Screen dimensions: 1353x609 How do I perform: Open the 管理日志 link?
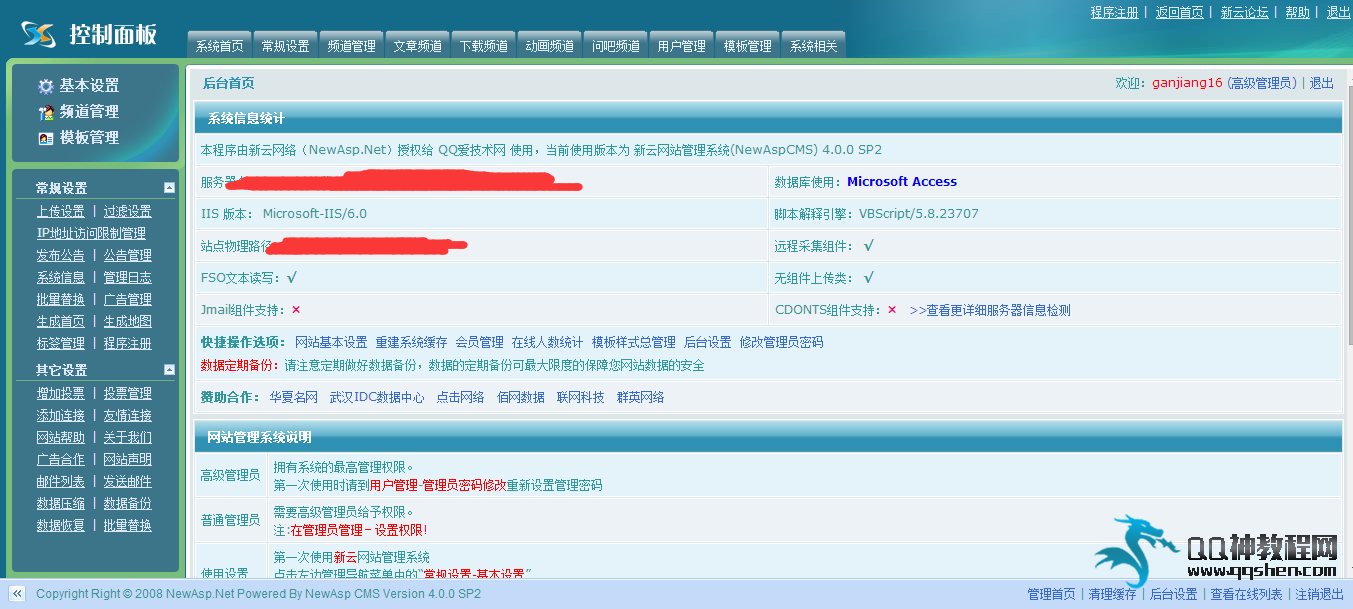tap(128, 277)
